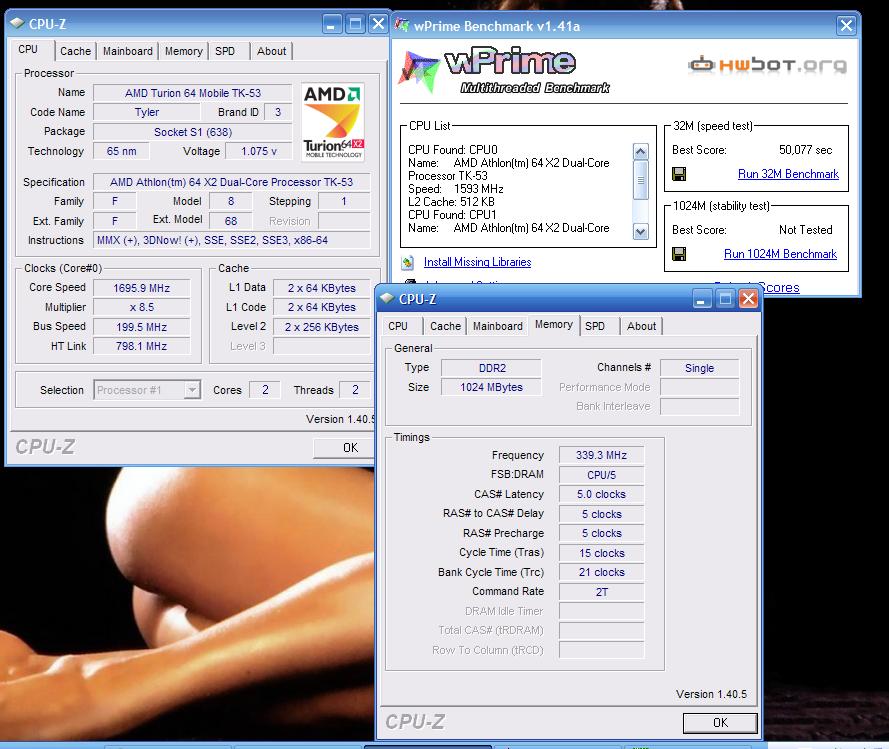Click the Multiplier value x 8.5

[x=142, y=307]
